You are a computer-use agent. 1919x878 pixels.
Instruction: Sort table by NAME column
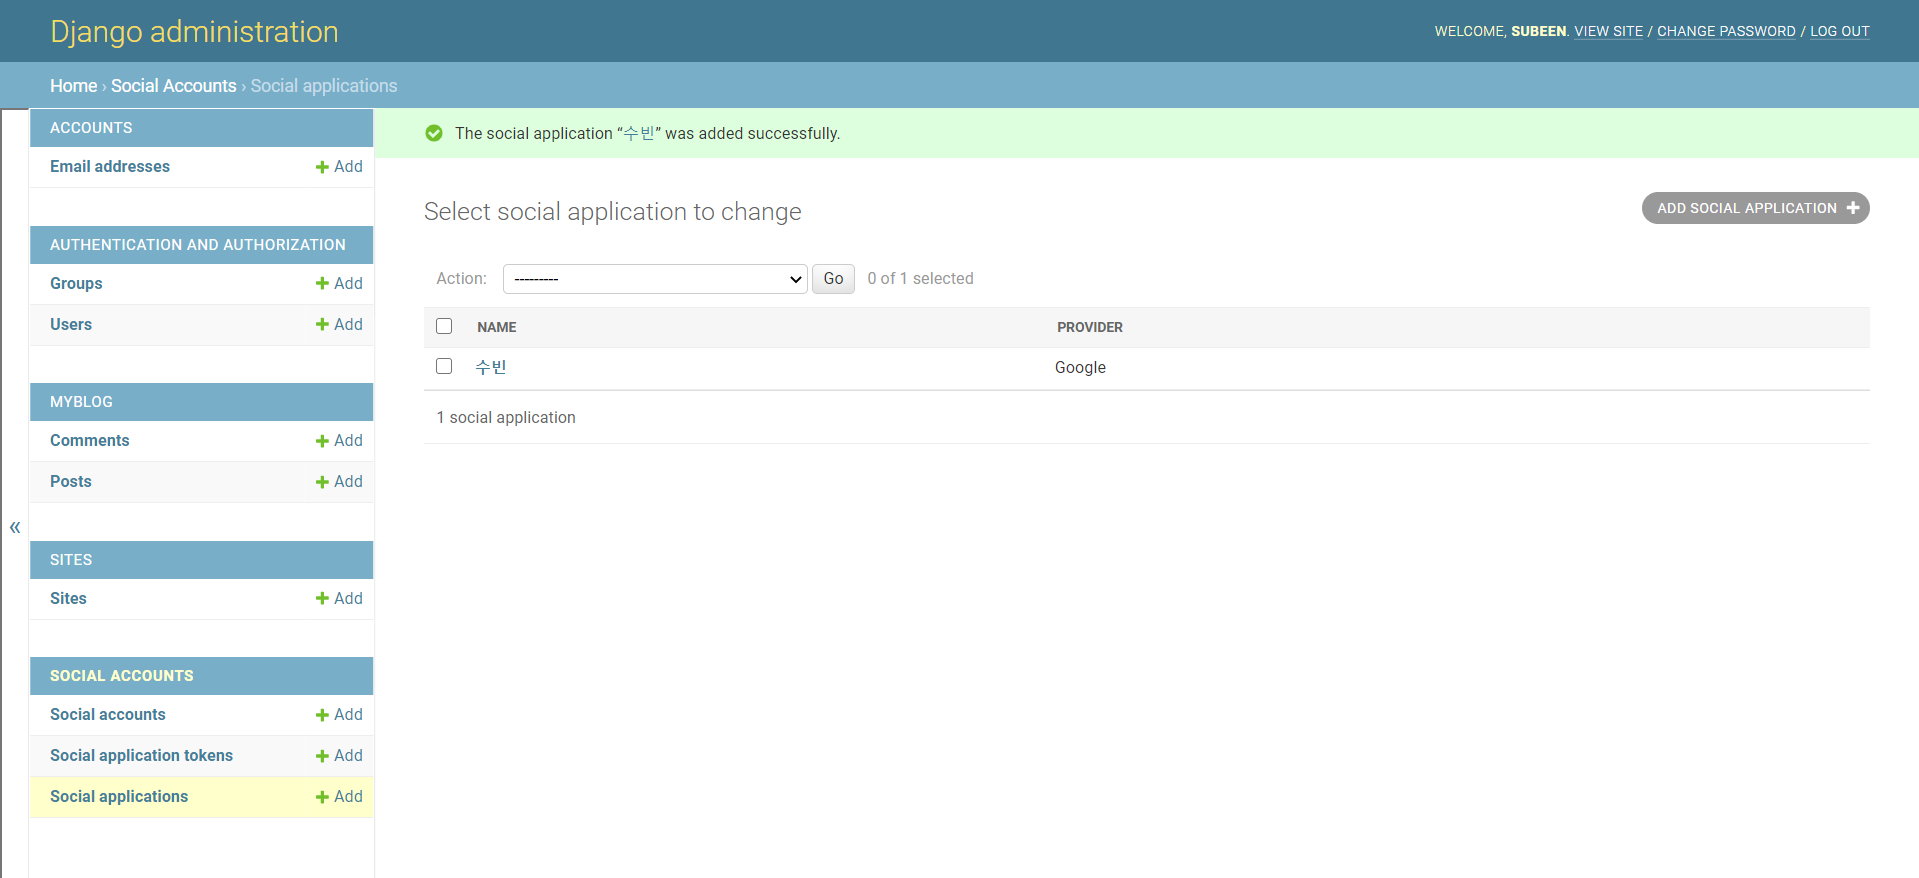tap(497, 327)
